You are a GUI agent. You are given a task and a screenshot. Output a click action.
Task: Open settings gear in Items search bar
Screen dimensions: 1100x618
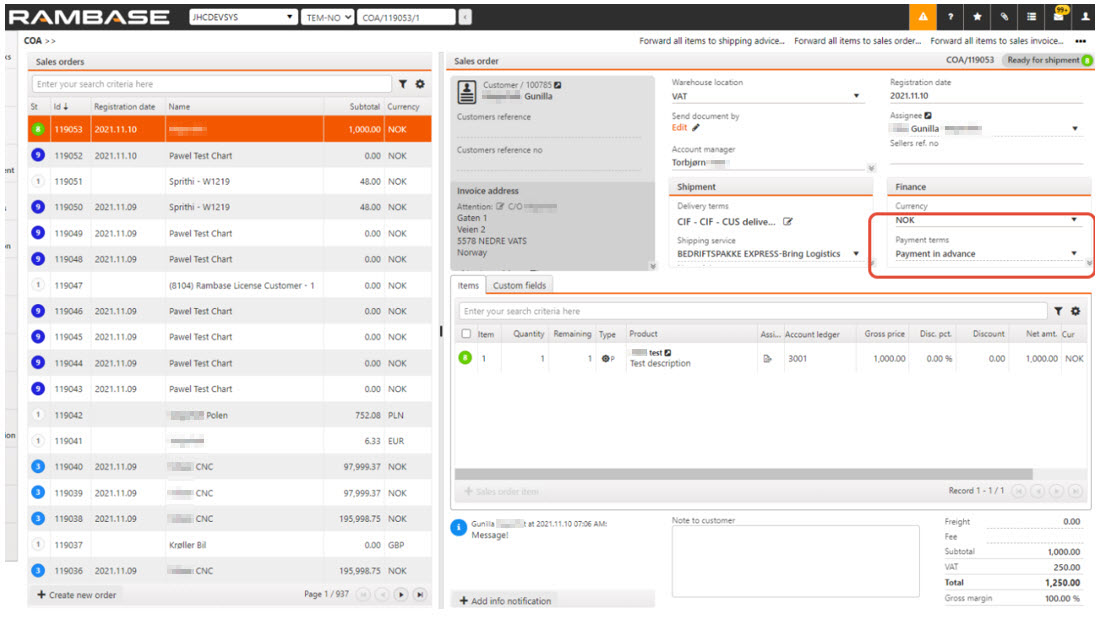pos(1075,312)
